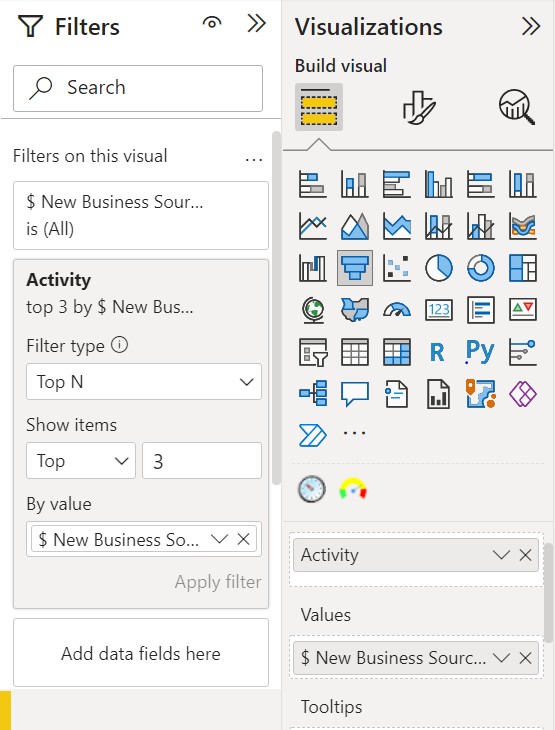Get more visuals via the ellipsis

pyautogui.click(x=354, y=433)
